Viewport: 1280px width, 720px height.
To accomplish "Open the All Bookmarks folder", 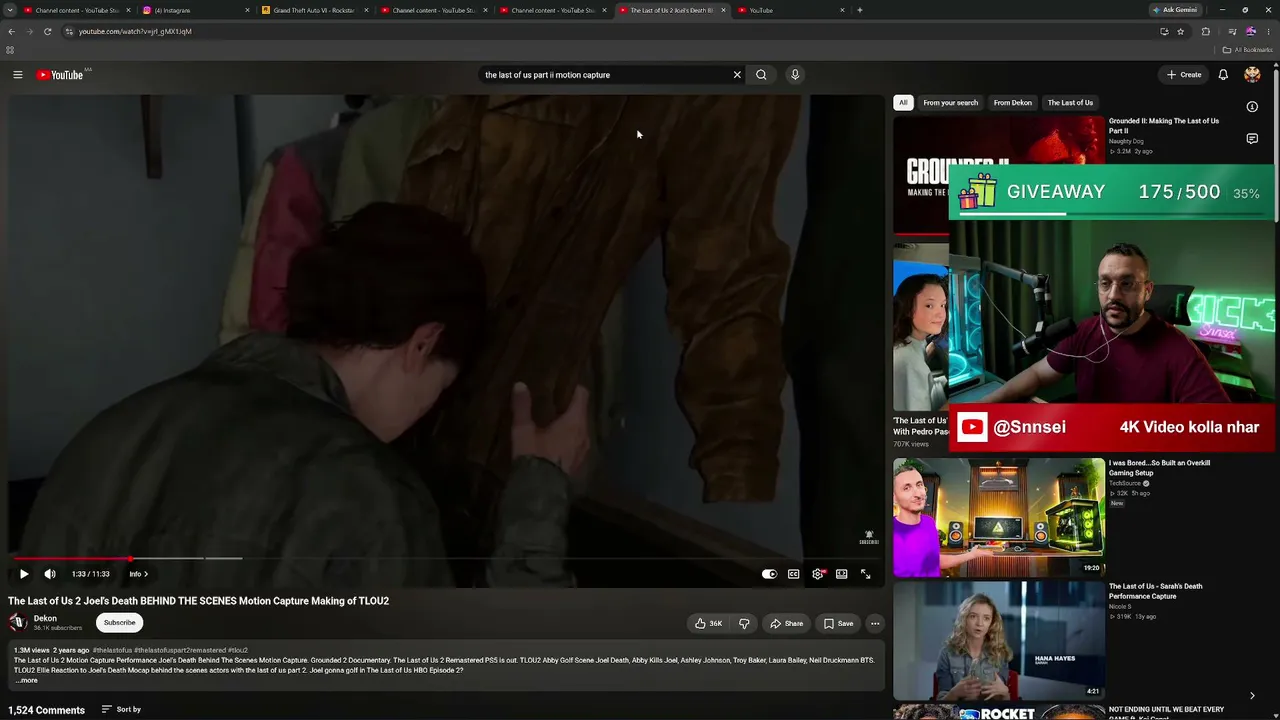I will (1248, 50).
